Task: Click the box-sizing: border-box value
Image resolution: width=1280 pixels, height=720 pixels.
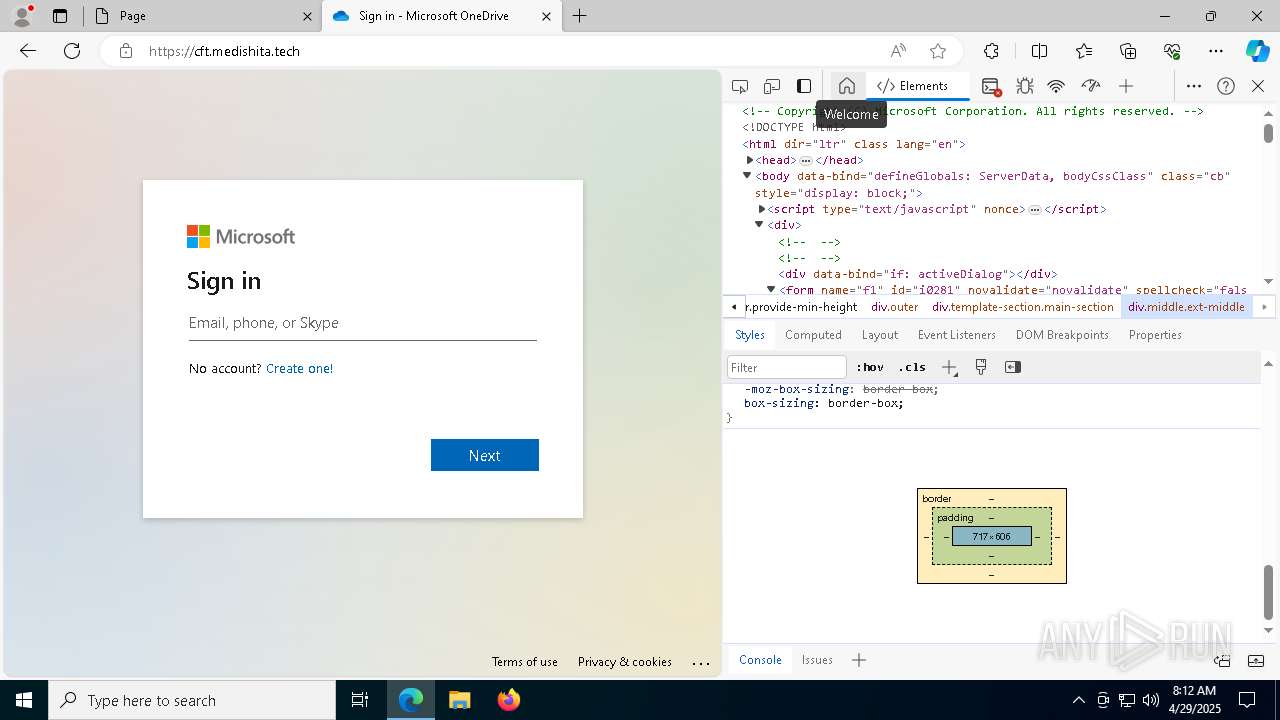Action: click(x=865, y=403)
